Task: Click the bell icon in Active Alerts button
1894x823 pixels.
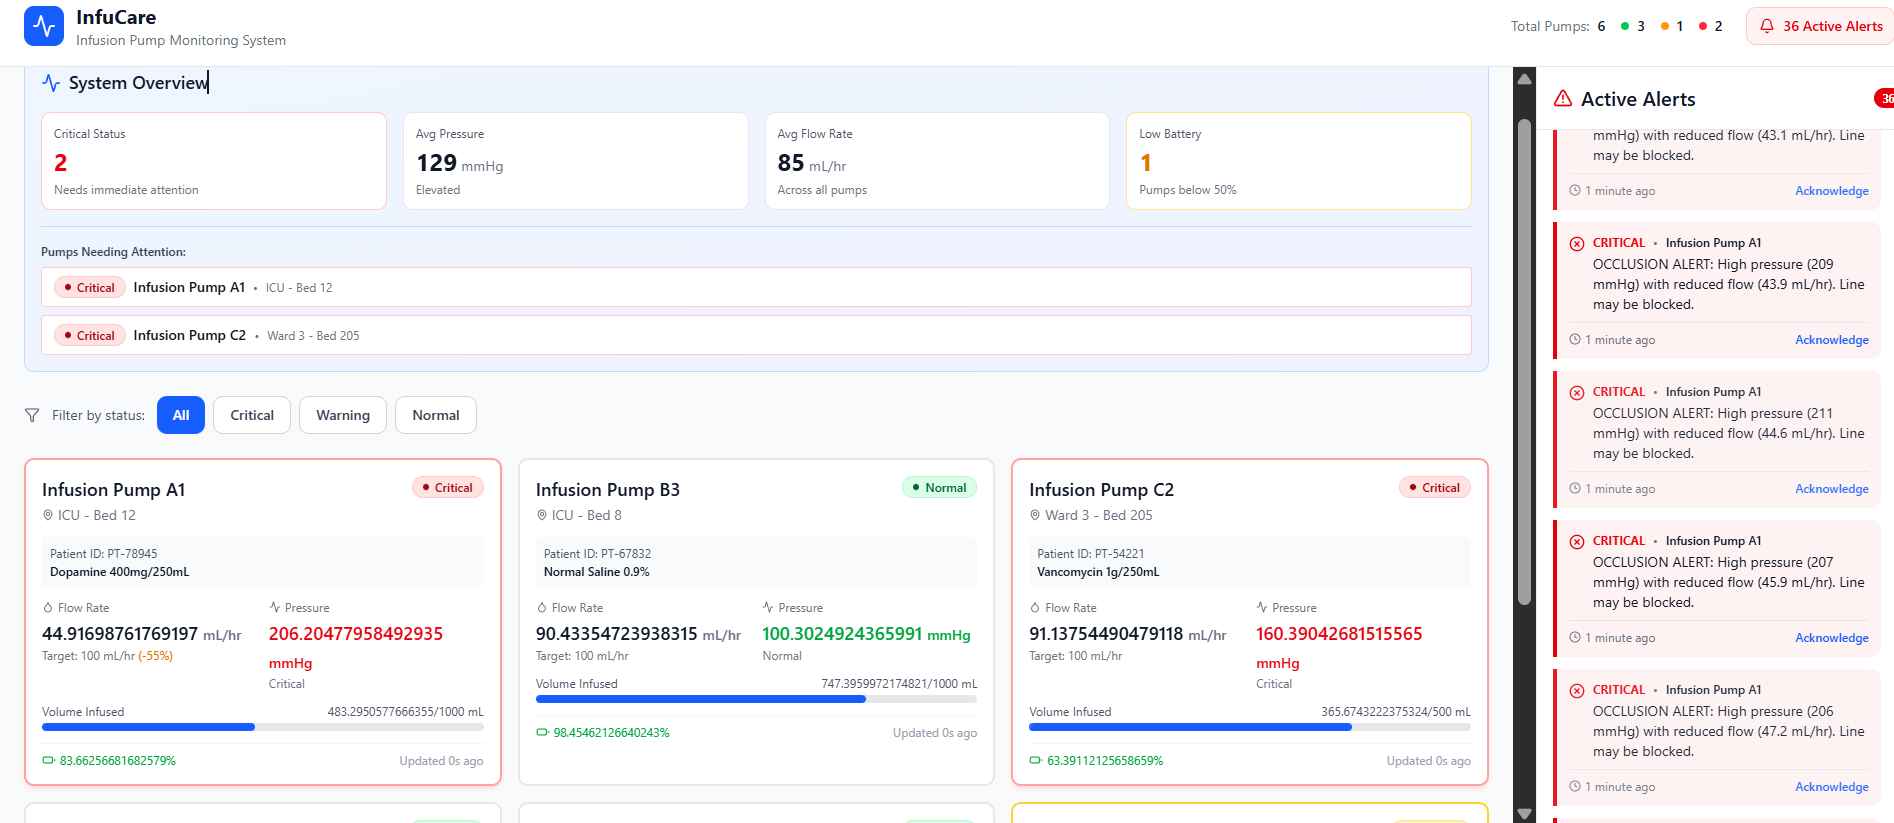Action: (x=1767, y=26)
